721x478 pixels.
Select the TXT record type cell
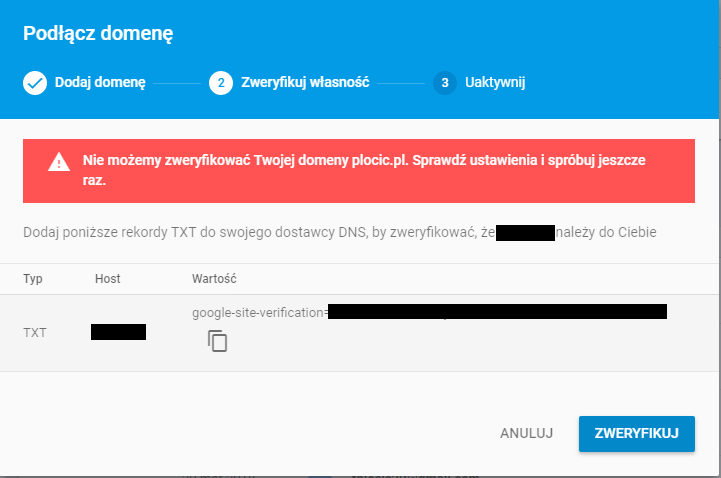click(x=35, y=332)
